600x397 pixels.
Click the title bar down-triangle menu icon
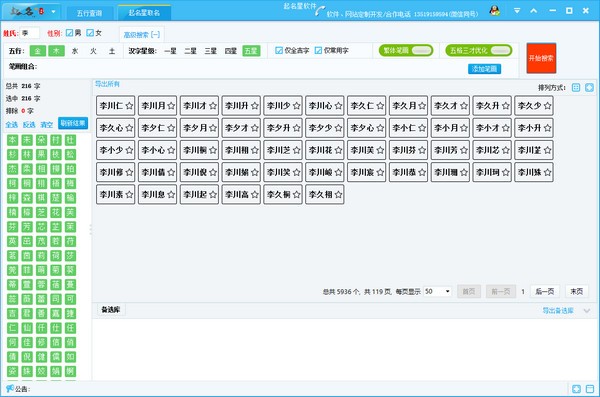[x=517, y=11]
